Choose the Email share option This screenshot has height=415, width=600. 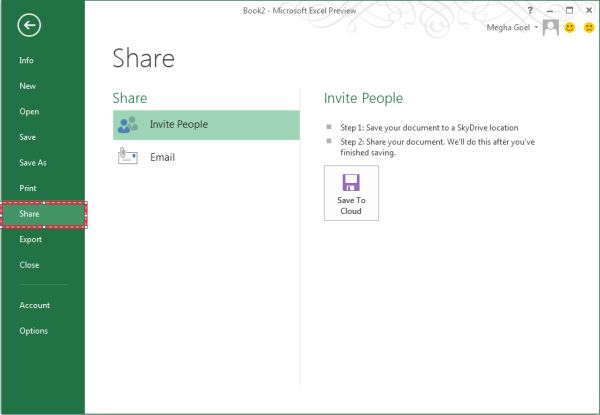(x=206, y=156)
